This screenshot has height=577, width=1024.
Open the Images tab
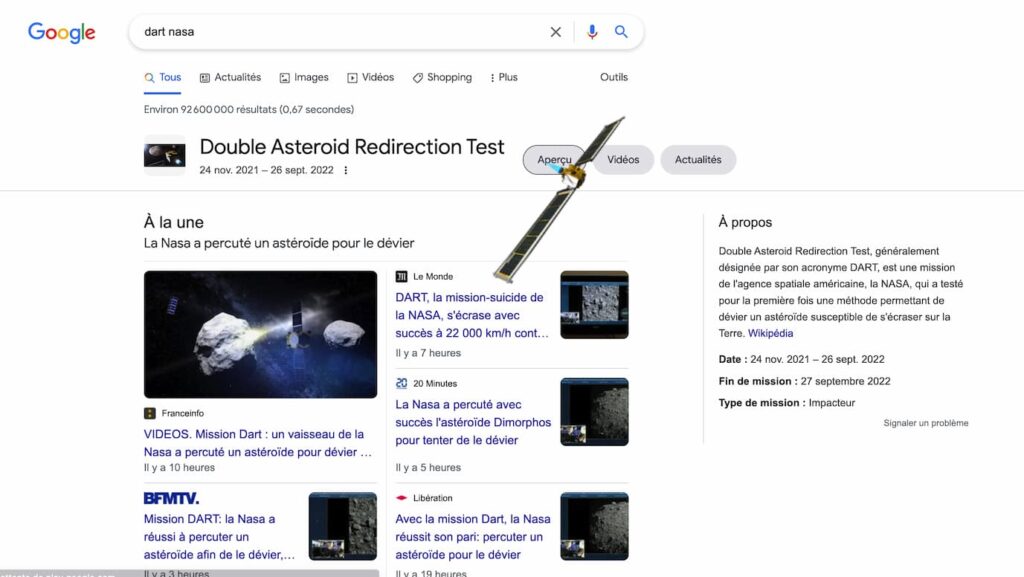[x=304, y=78]
